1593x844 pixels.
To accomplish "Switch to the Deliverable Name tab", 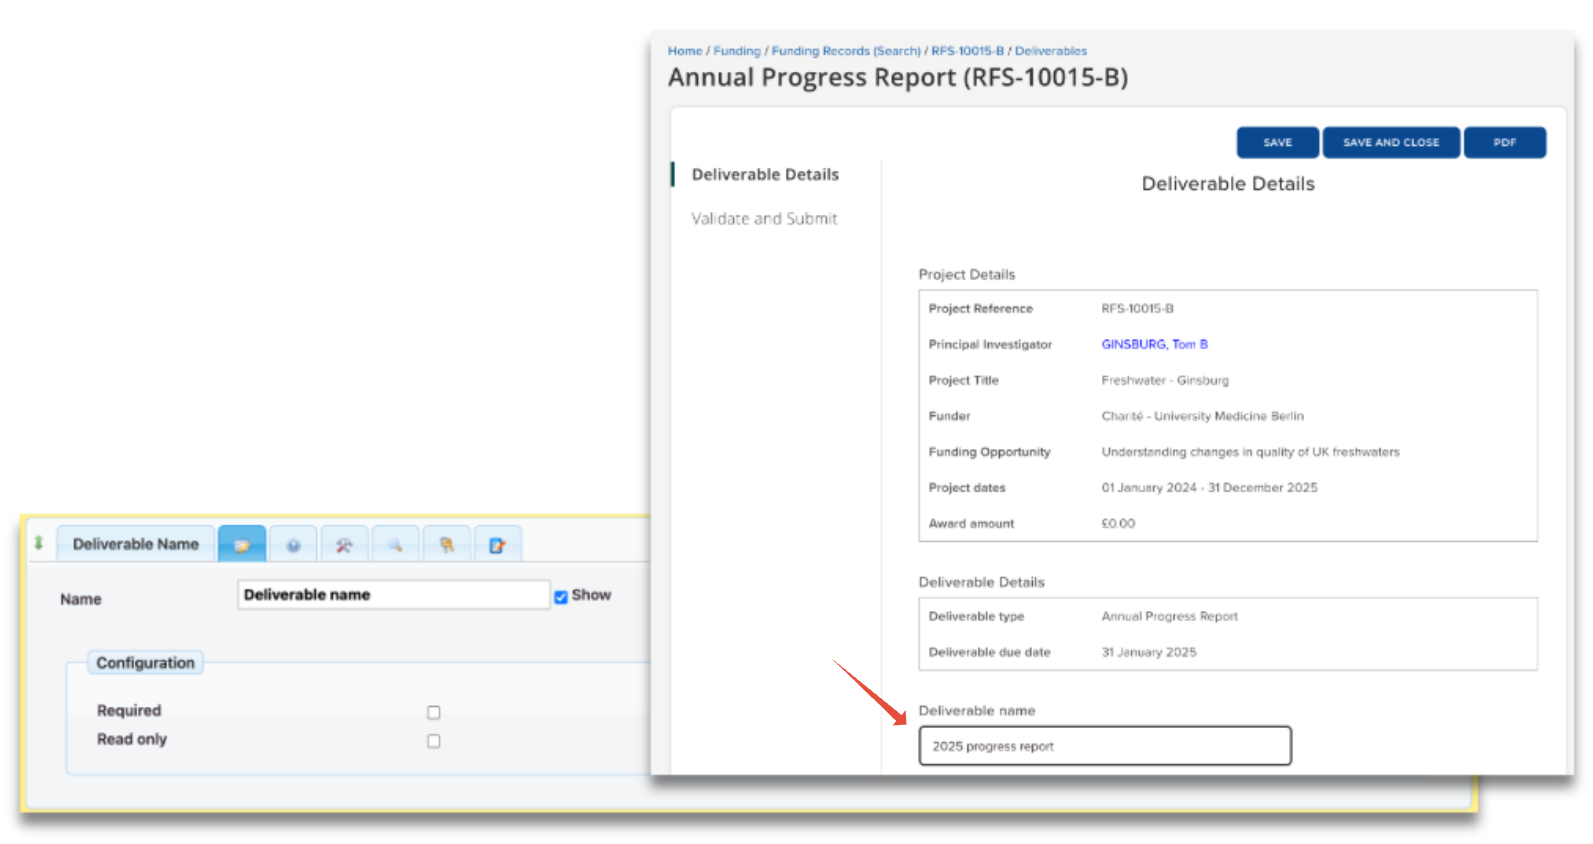I will tap(136, 544).
